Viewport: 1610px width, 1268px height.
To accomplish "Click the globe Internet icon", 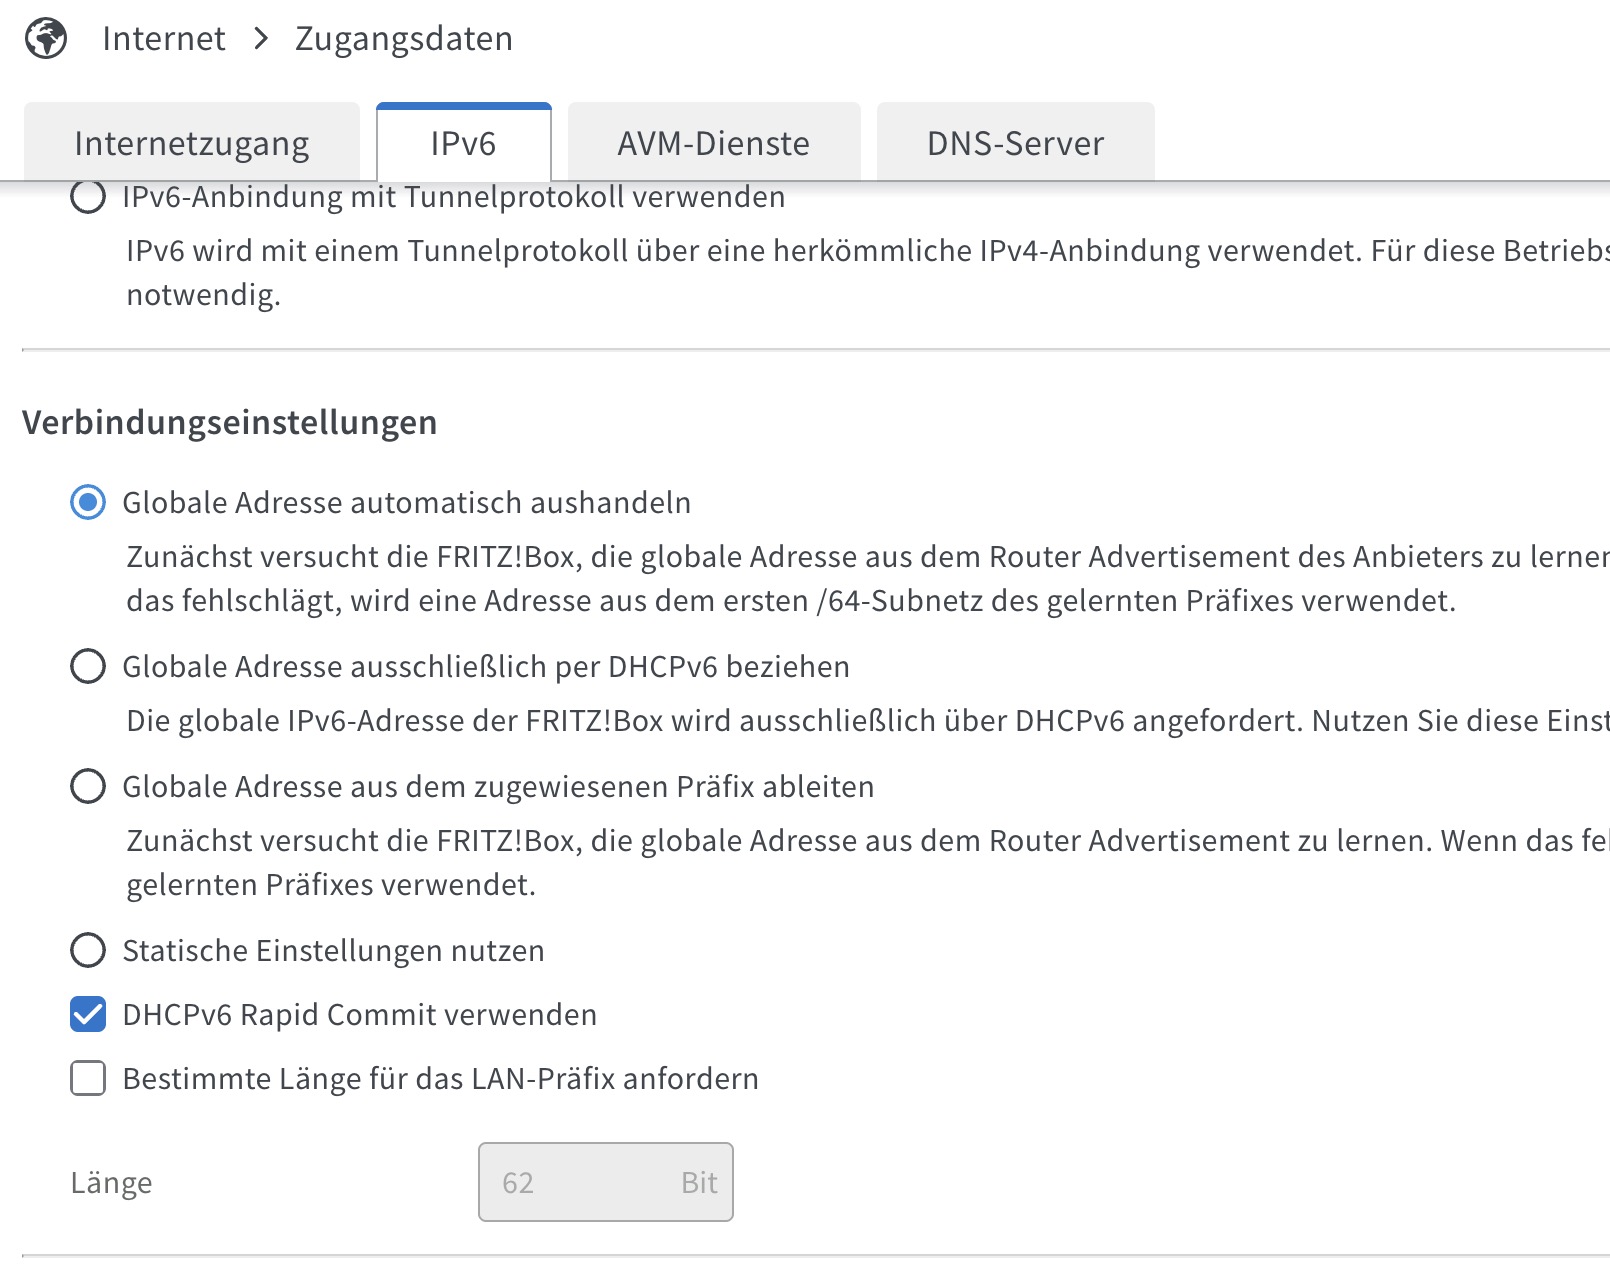I will click(x=46, y=39).
